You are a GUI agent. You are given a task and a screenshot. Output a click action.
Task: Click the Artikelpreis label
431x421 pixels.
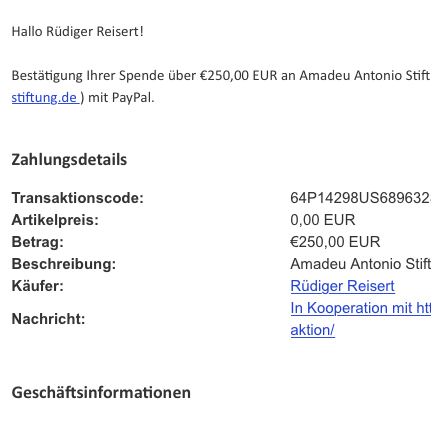55,220
